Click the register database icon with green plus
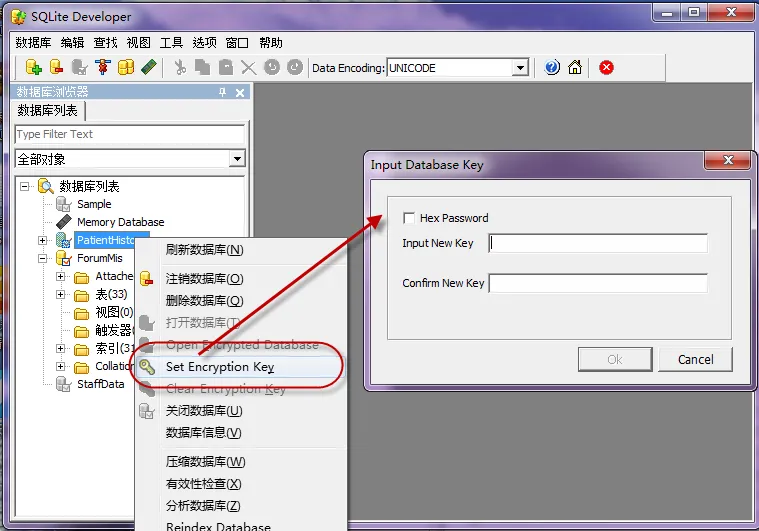This screenshot has height=531, width=759. click(x=33, y=67)
